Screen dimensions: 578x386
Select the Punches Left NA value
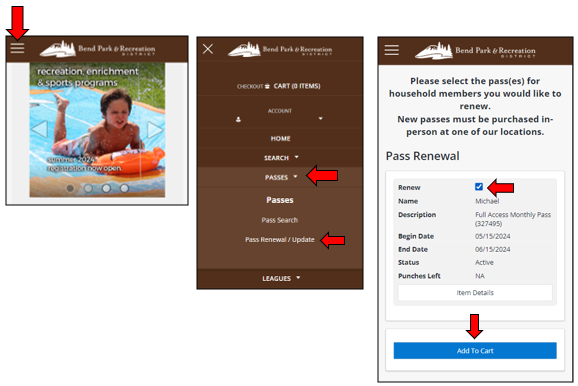[x=480, y=276]
